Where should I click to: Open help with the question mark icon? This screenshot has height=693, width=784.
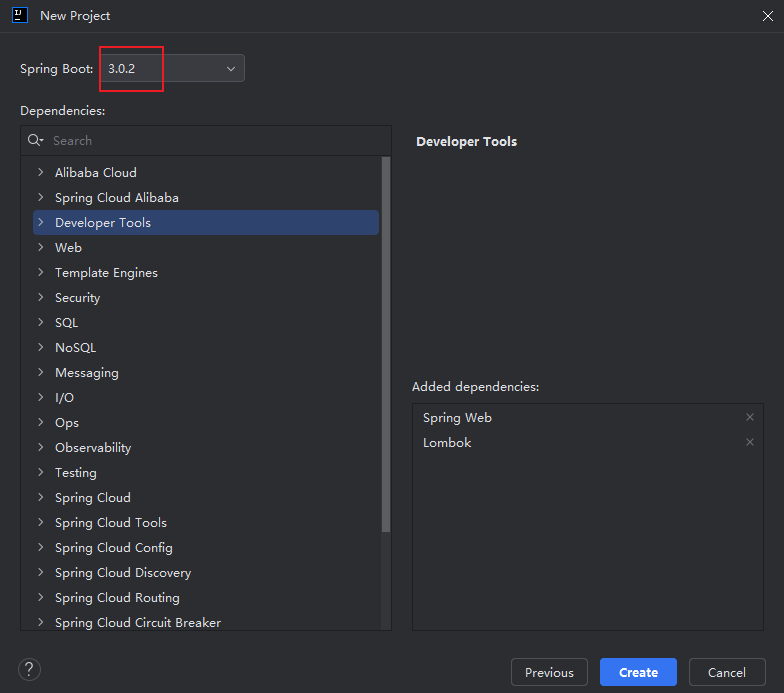[30, 669]
